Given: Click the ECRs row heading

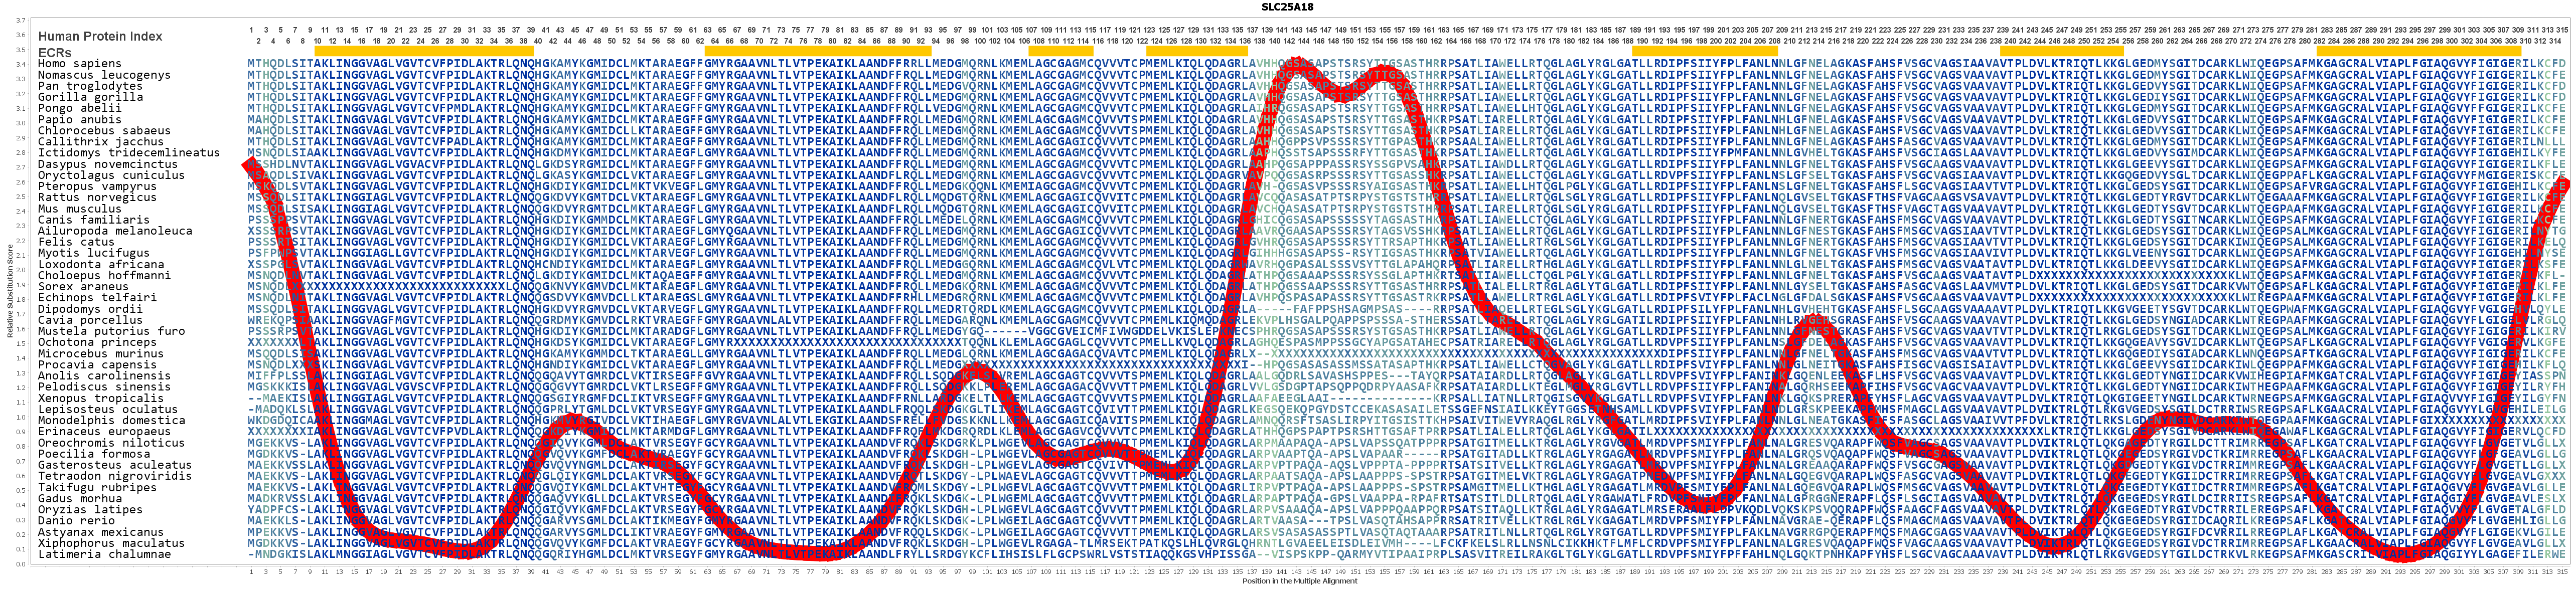Looking at the screenshot, I should tap(55, 52).
